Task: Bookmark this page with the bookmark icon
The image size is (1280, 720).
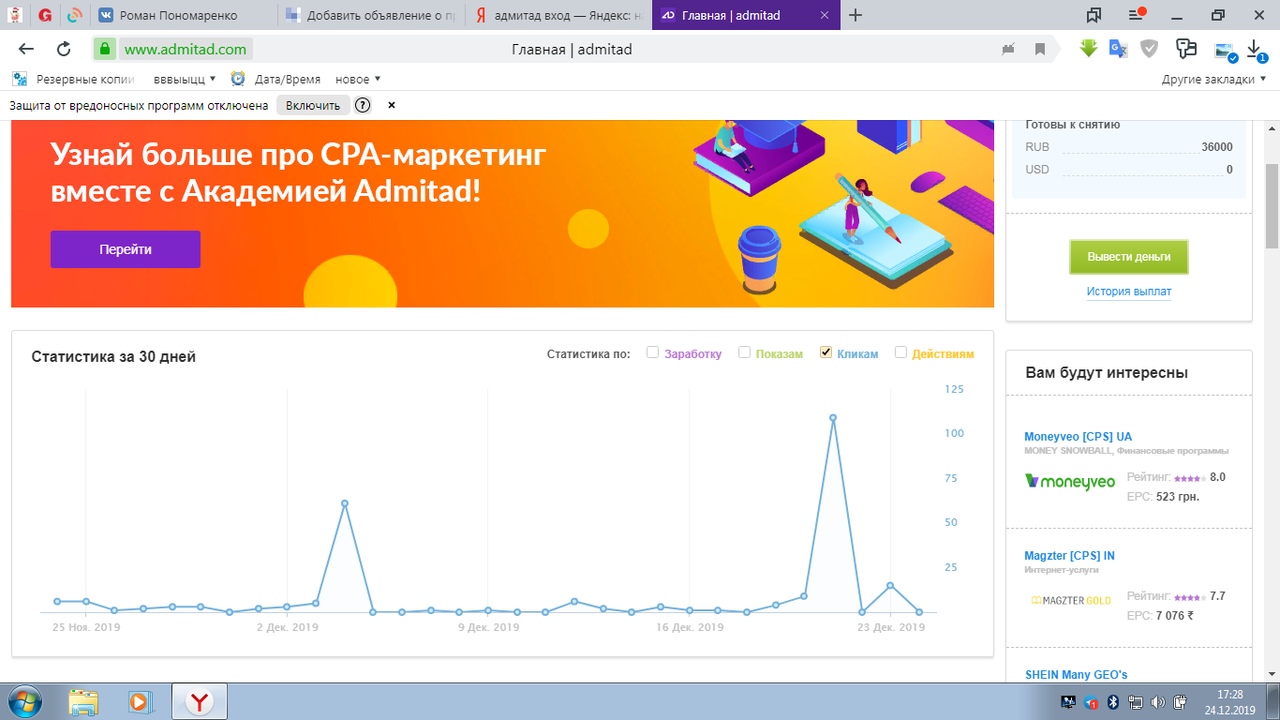Action: (x=1040, y=49)
